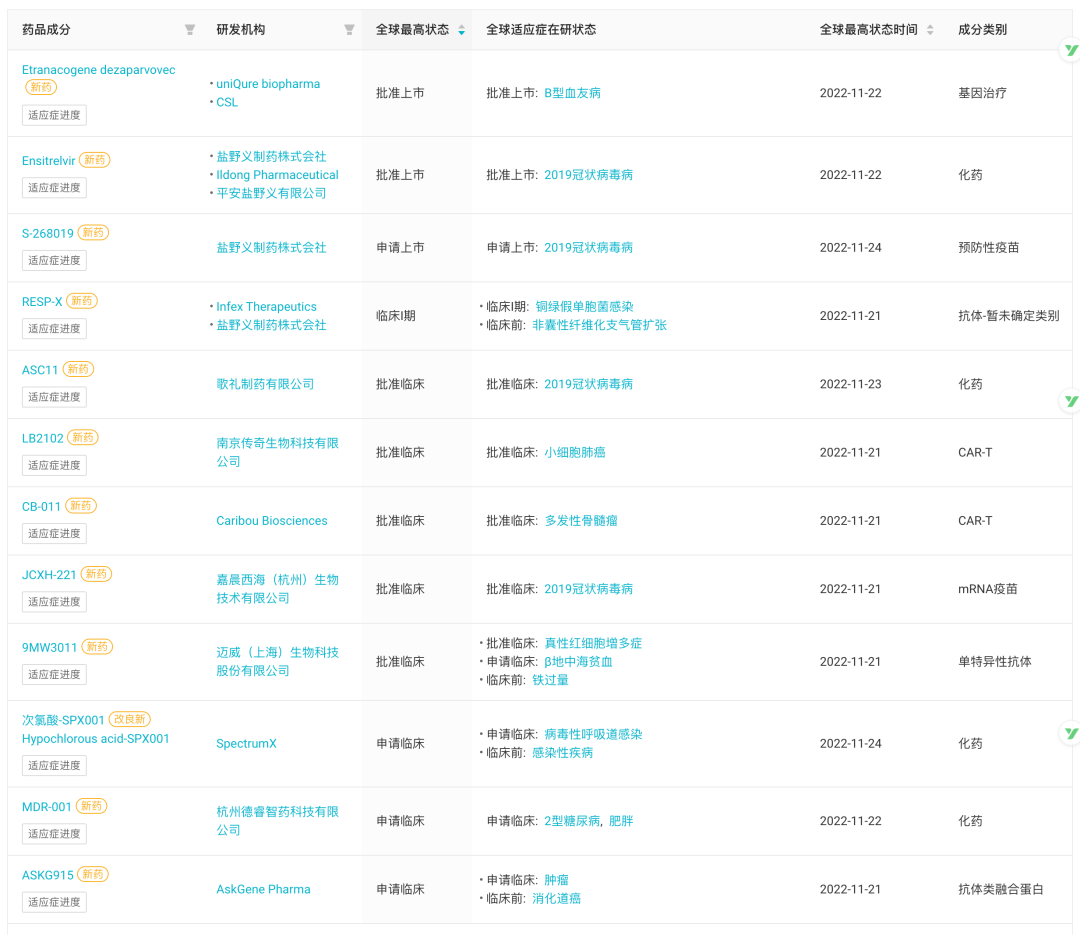The width and height of the screenshot is (1080, 935).
Task: Click the 适应症进度 button under CB-011
Action: (54, 534)
